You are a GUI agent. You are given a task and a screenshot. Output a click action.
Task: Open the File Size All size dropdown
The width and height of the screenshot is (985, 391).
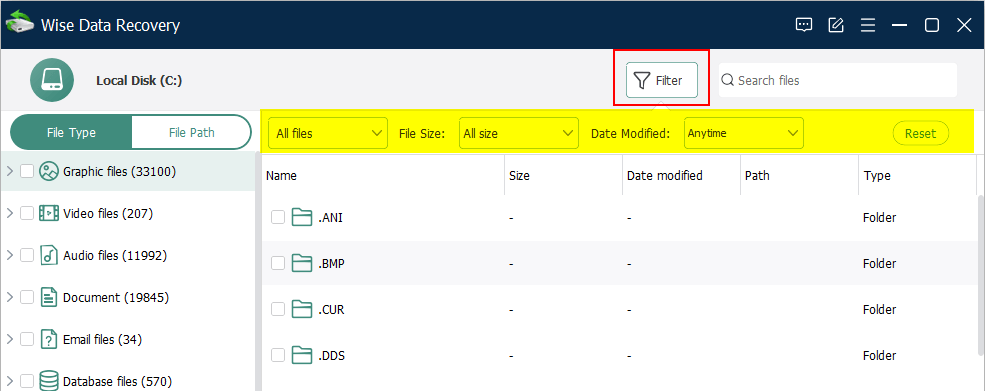519,133
